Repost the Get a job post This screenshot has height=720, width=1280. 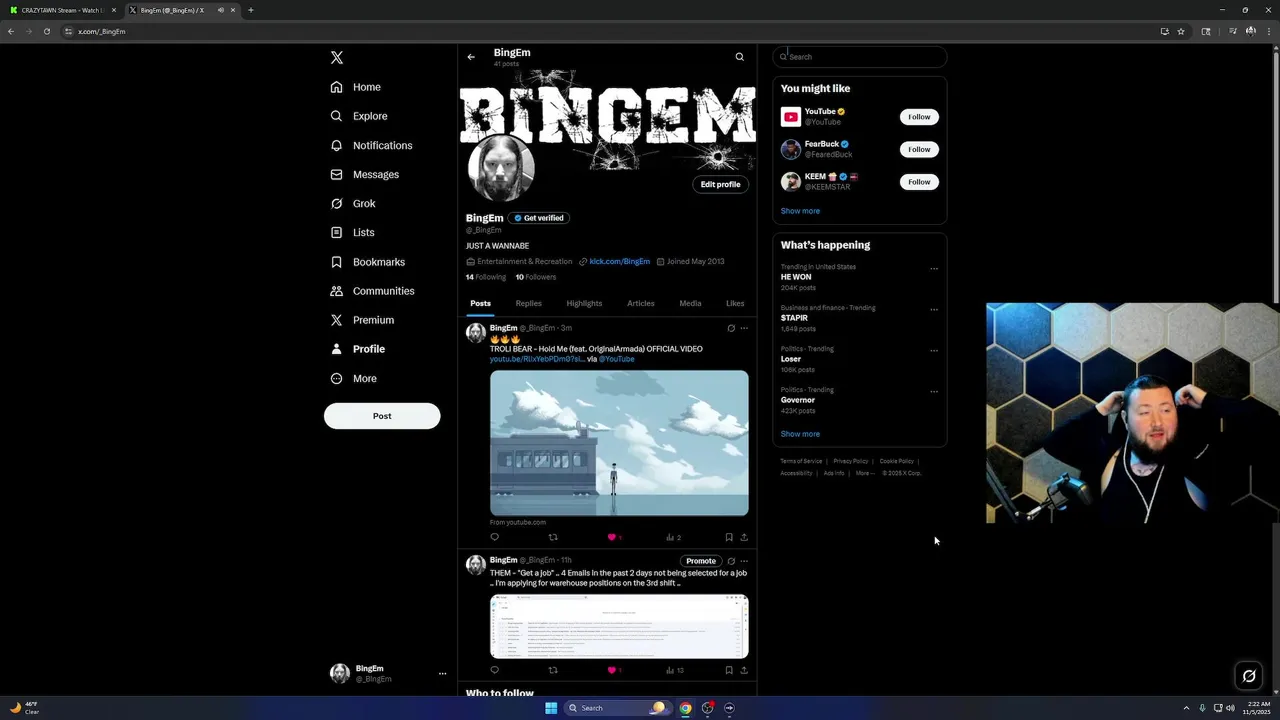click(x=553, y=670)
